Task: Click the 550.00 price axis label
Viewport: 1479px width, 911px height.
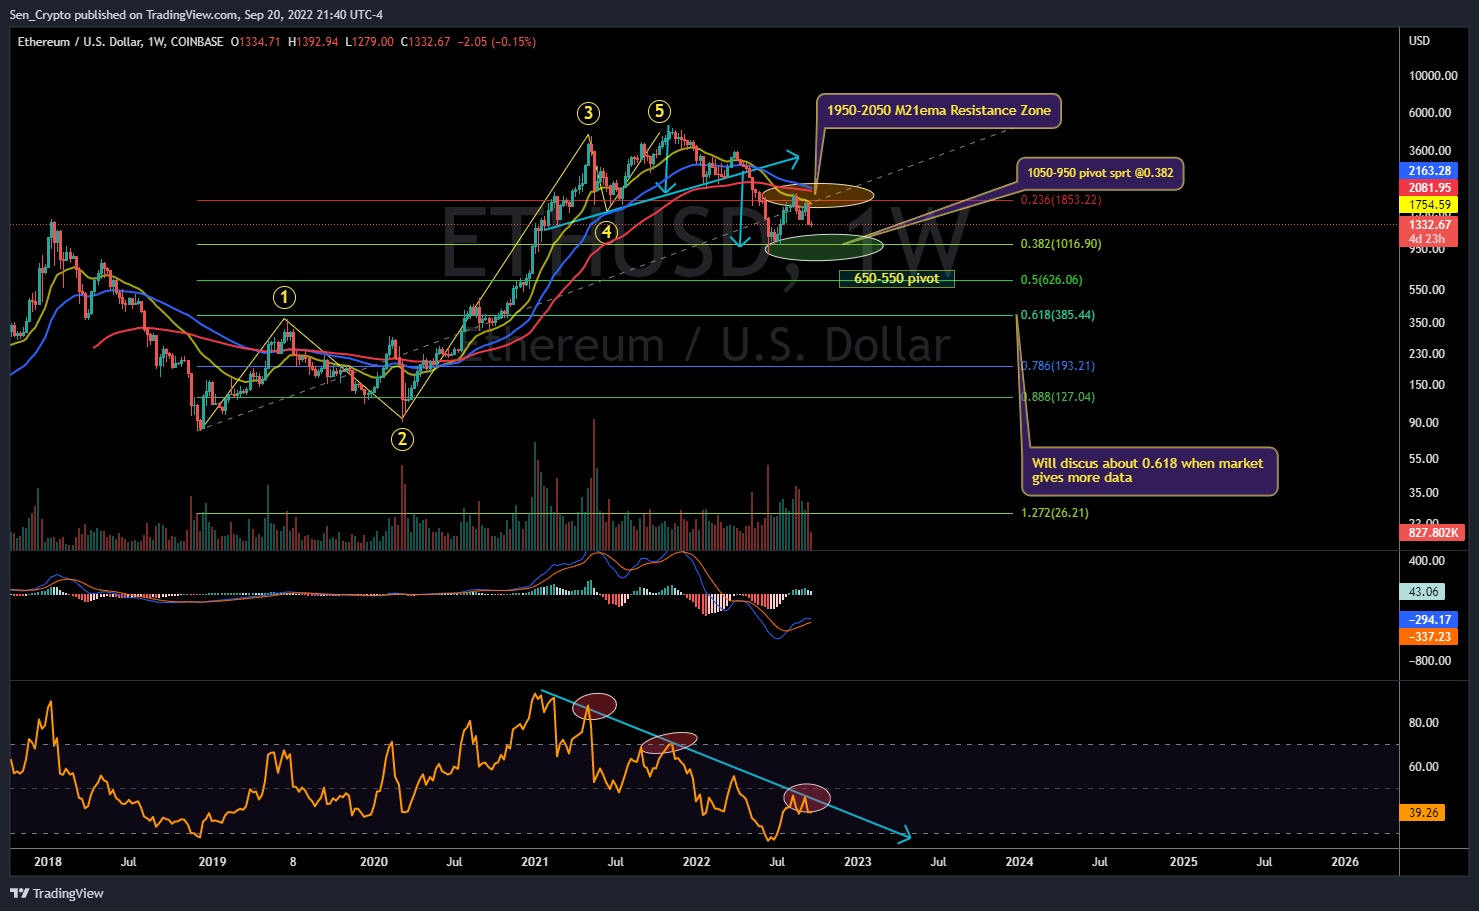Action: [1427, 290]
